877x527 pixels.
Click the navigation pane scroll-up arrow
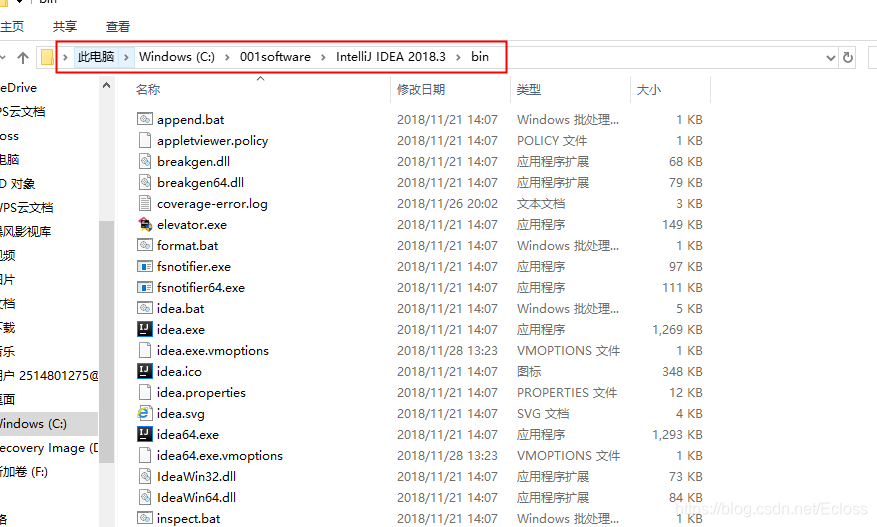pos(106,86)
